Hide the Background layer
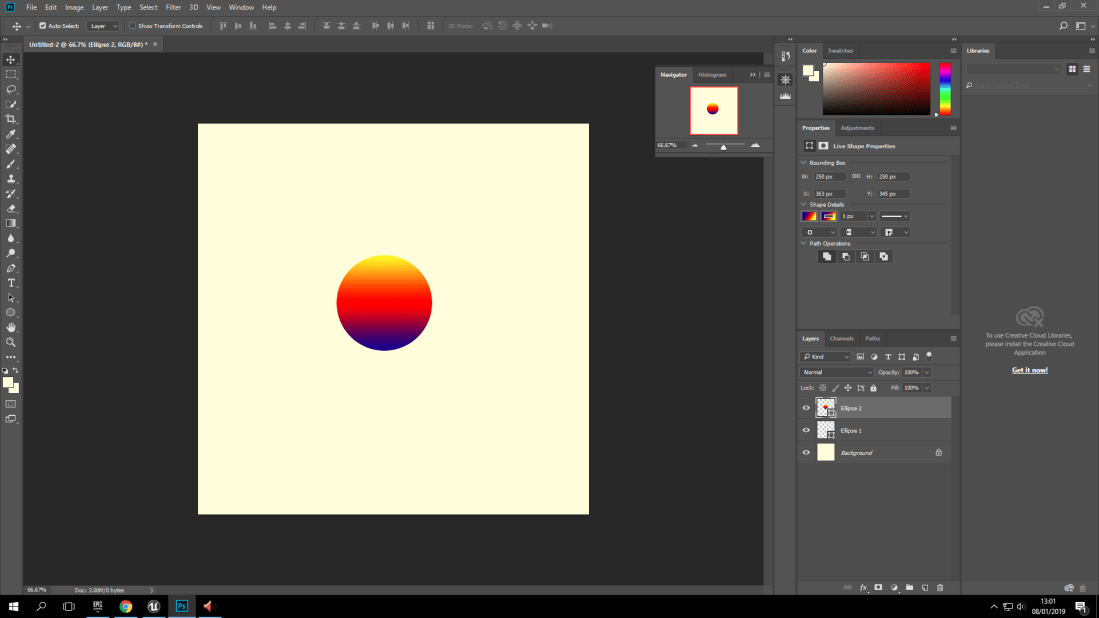 click(806, 452)
